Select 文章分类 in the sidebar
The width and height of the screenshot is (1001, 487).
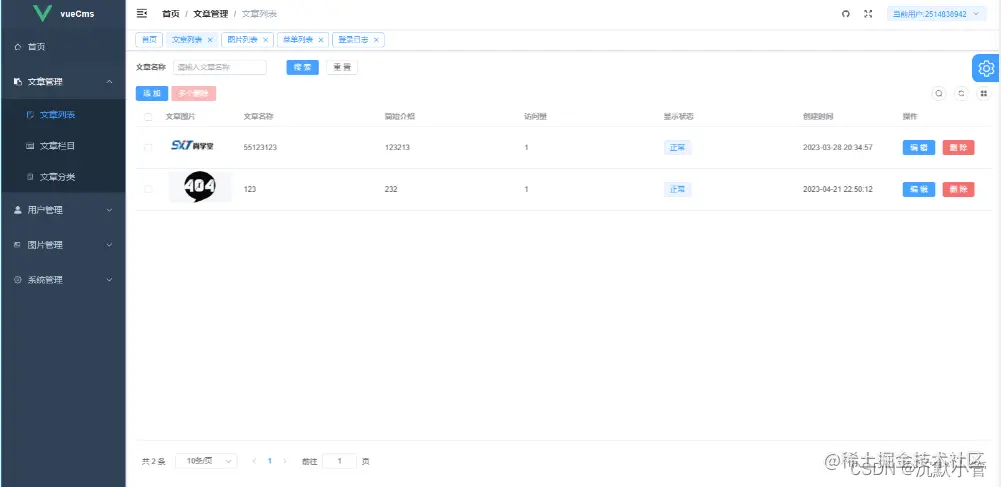click(x=63, y=177)
